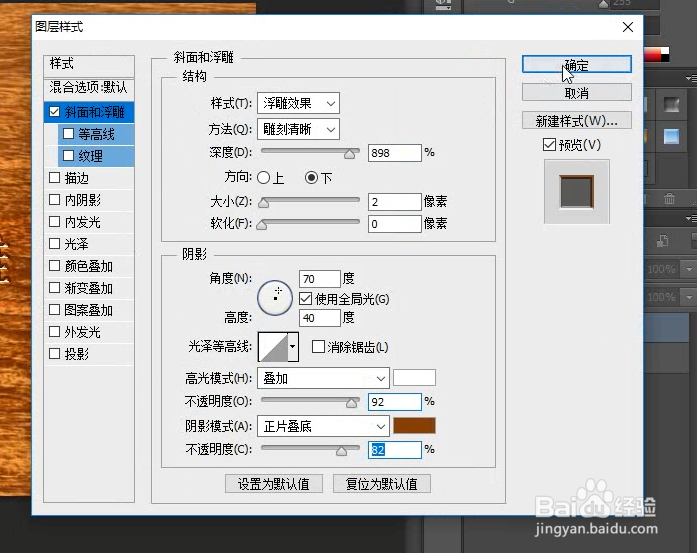Select the 下 direction radio button
This screenshot has height=553, width=697.
pyautogui.click(x=311, y=178)
